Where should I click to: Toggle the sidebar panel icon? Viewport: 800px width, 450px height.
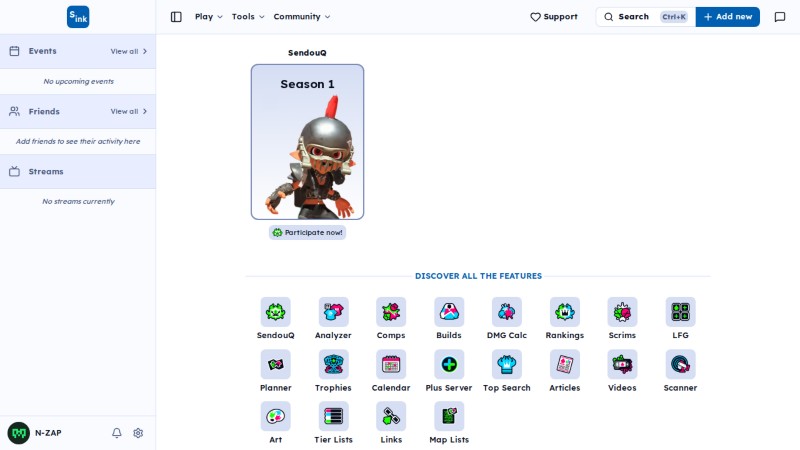[176, 17]
